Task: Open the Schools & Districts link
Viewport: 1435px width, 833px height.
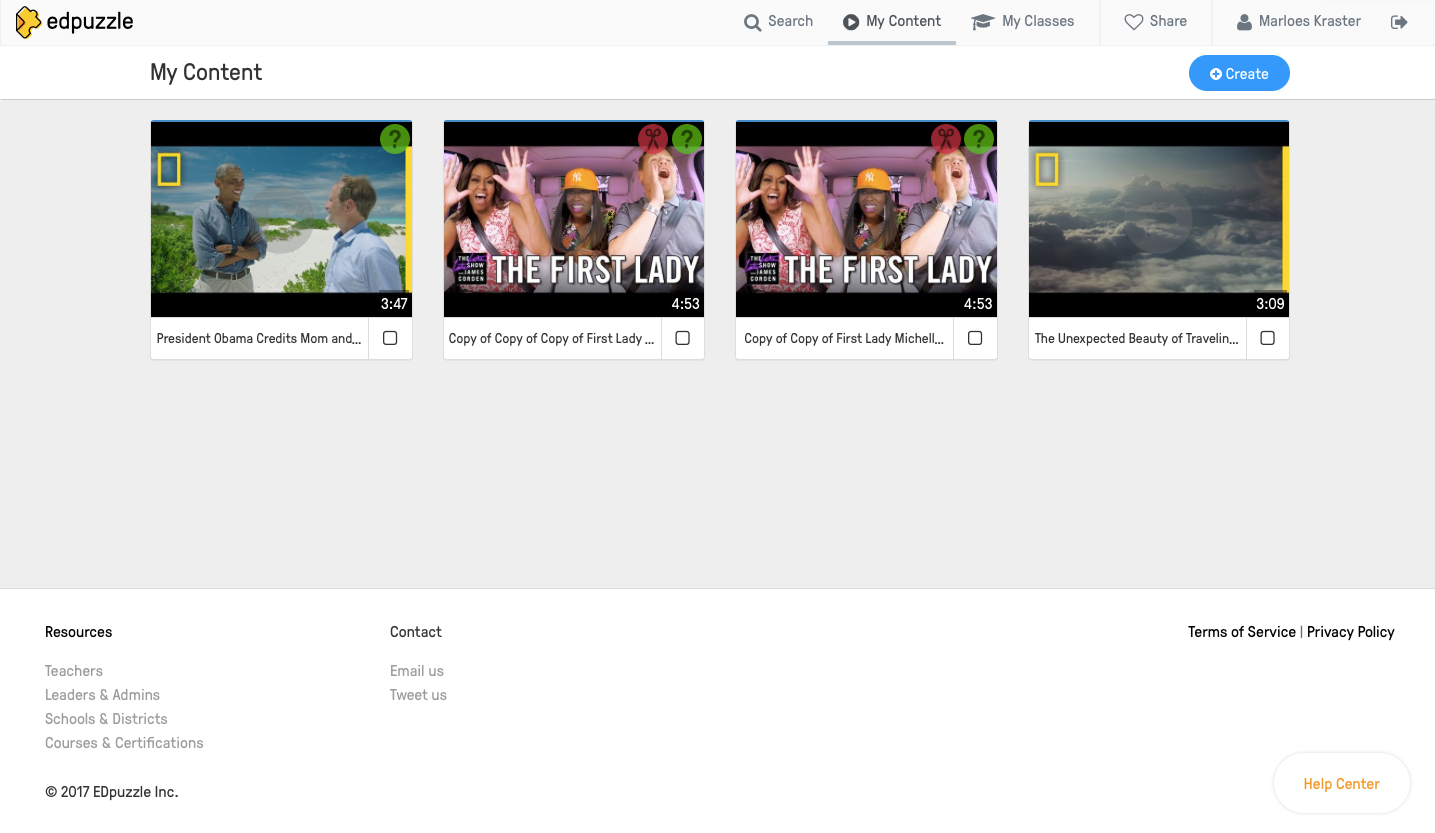Action: tap(106, 719)
